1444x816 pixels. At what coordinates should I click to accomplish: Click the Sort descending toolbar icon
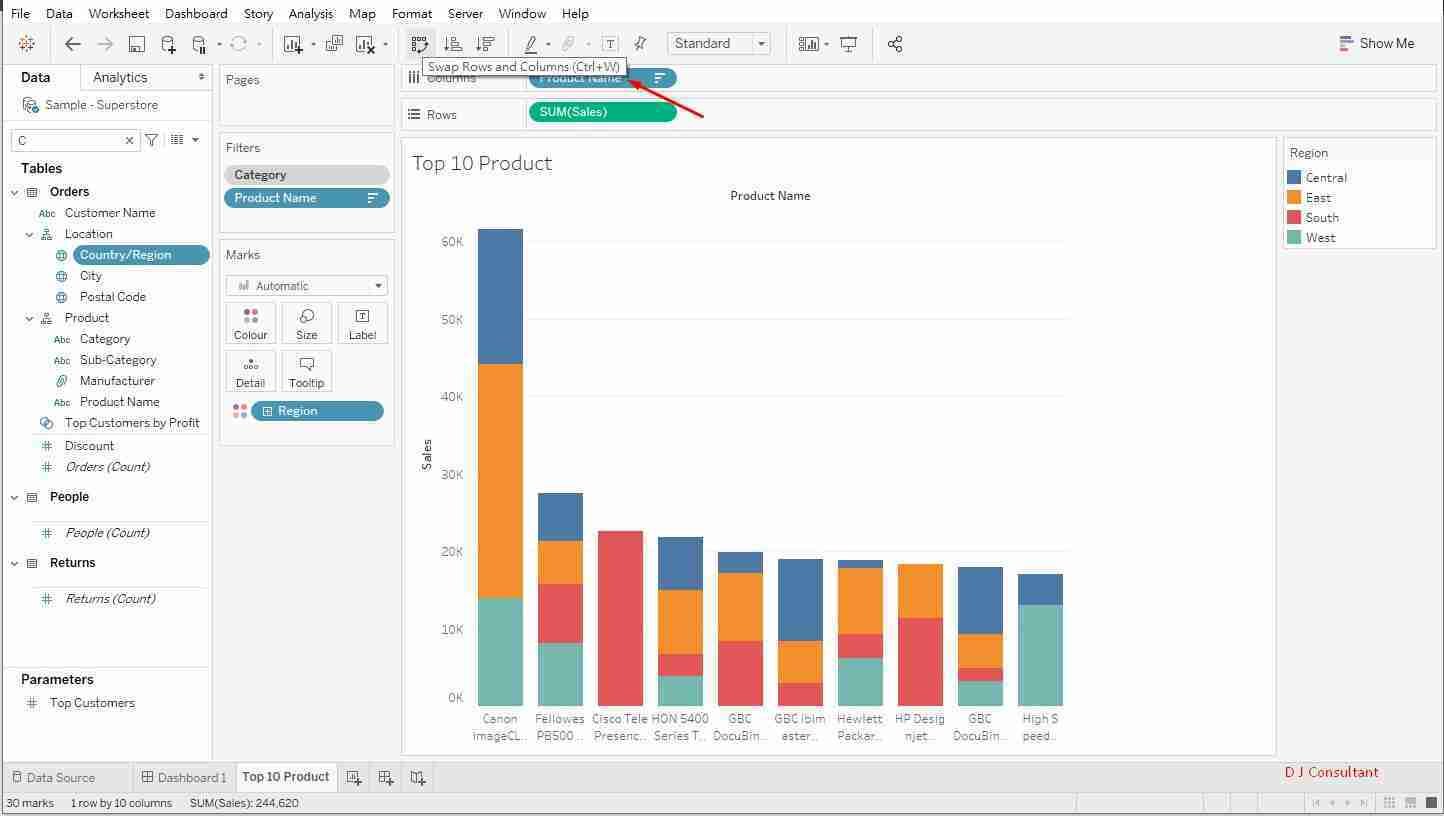(485, 44)
